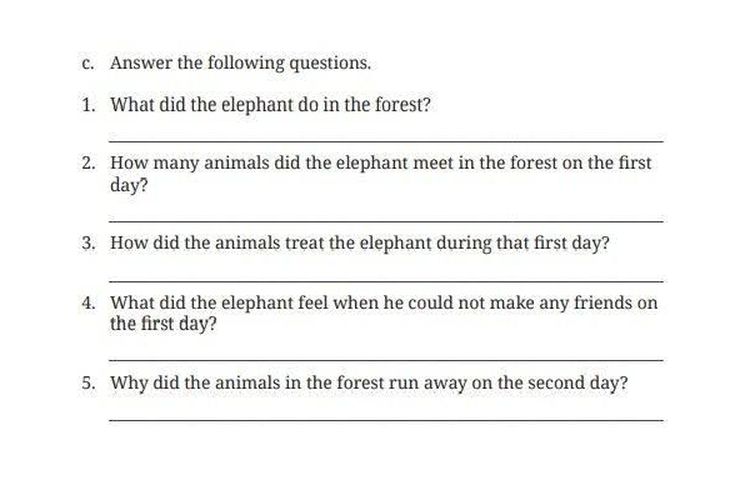Click 'the first day?' ending question 4
Image resolution: width=750 pixels, height=500 pixels.
pyautogui.click(x=163, y=324)
